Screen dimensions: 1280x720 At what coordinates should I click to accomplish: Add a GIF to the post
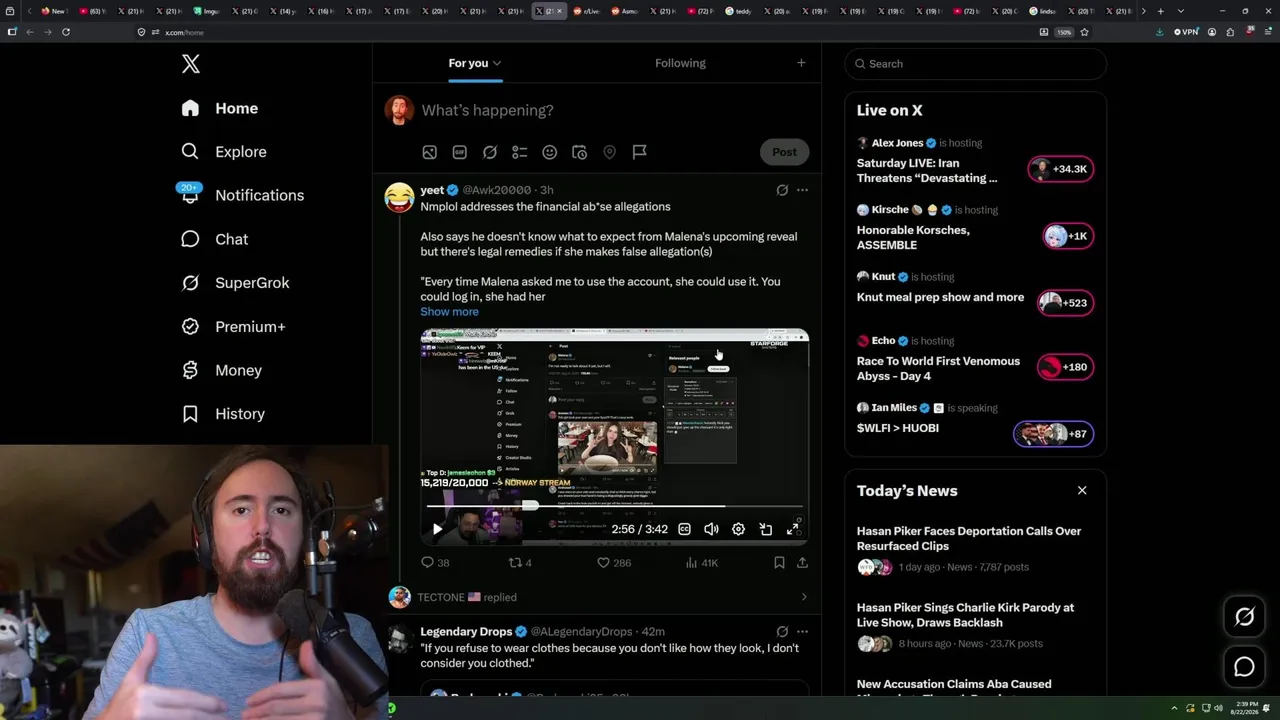click(x=459, y=152)
